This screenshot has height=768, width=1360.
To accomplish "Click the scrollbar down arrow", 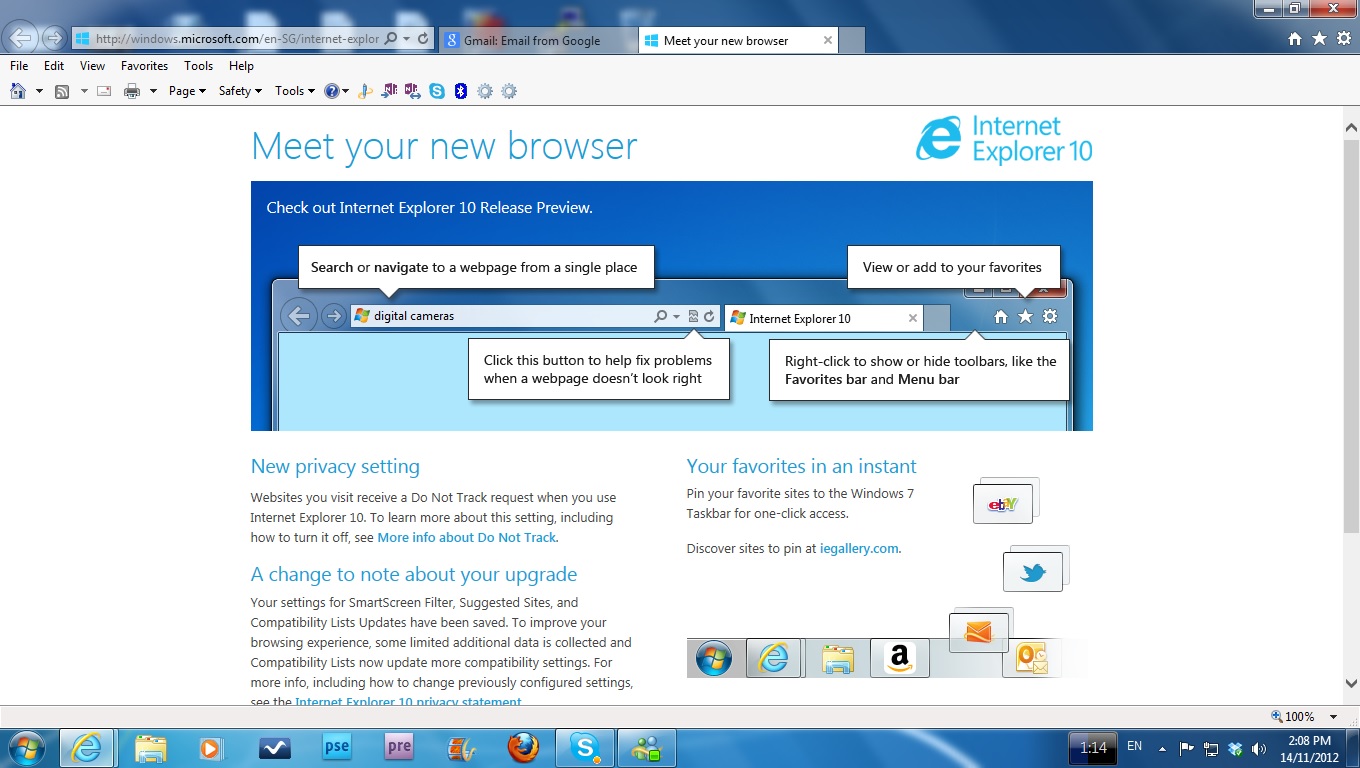I will [1351, 684].
